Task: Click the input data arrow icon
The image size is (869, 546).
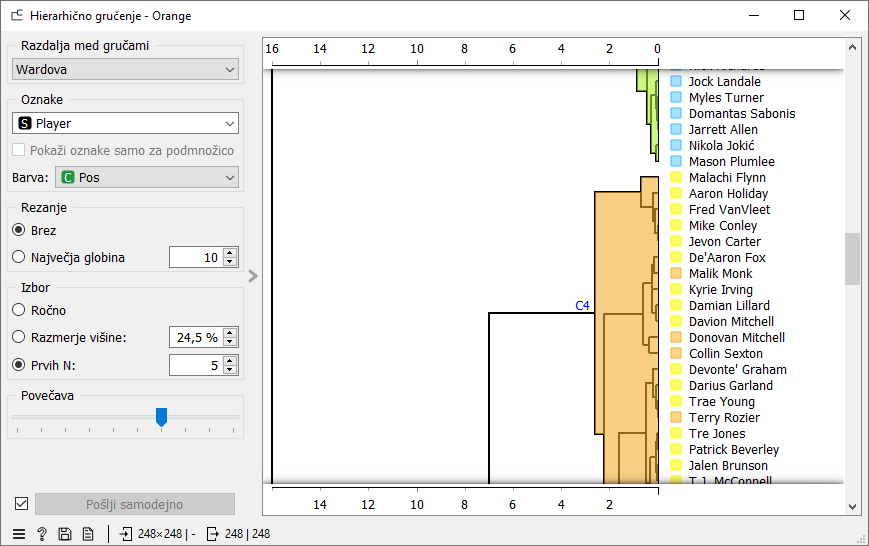Action: point(125,534)
